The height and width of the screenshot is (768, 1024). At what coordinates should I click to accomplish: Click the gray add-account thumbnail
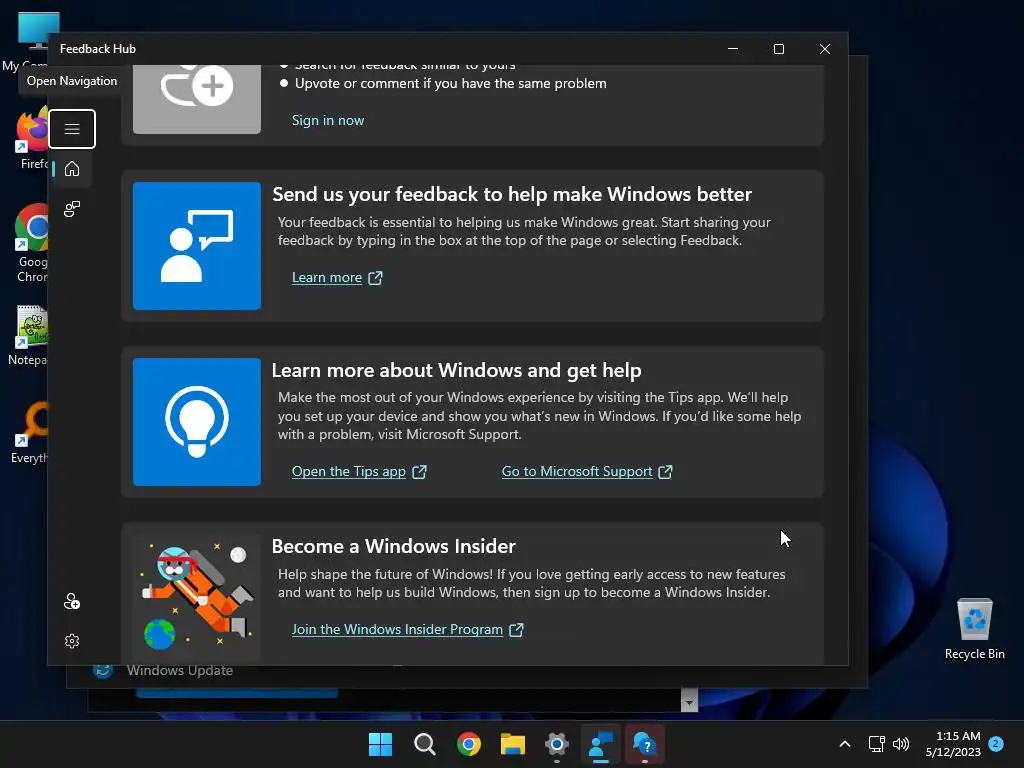pos(197,99)
